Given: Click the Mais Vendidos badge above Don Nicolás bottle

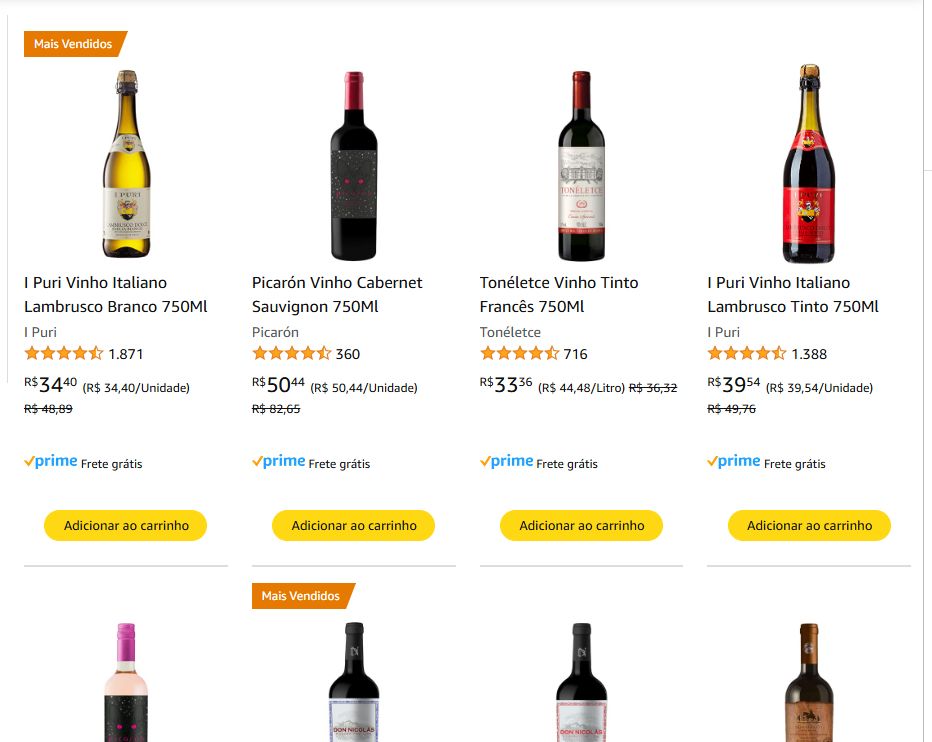Looking at the screenshot, I should pos(302,596).
